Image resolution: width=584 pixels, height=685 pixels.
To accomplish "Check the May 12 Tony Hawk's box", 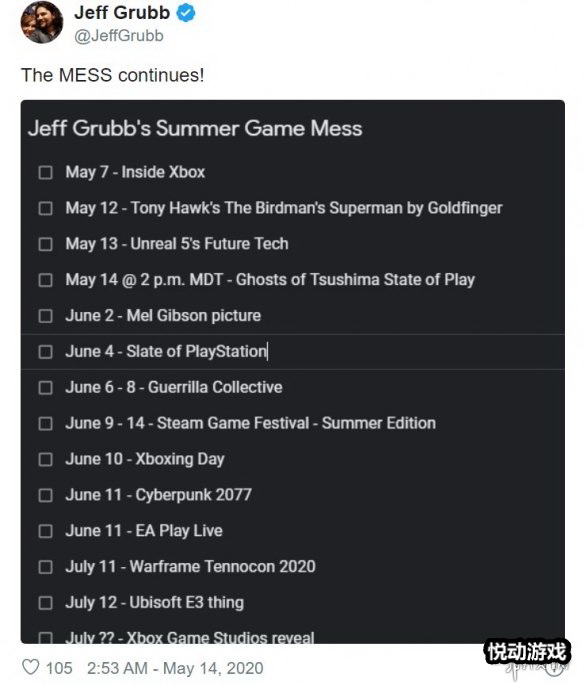I will click(45, 208).
